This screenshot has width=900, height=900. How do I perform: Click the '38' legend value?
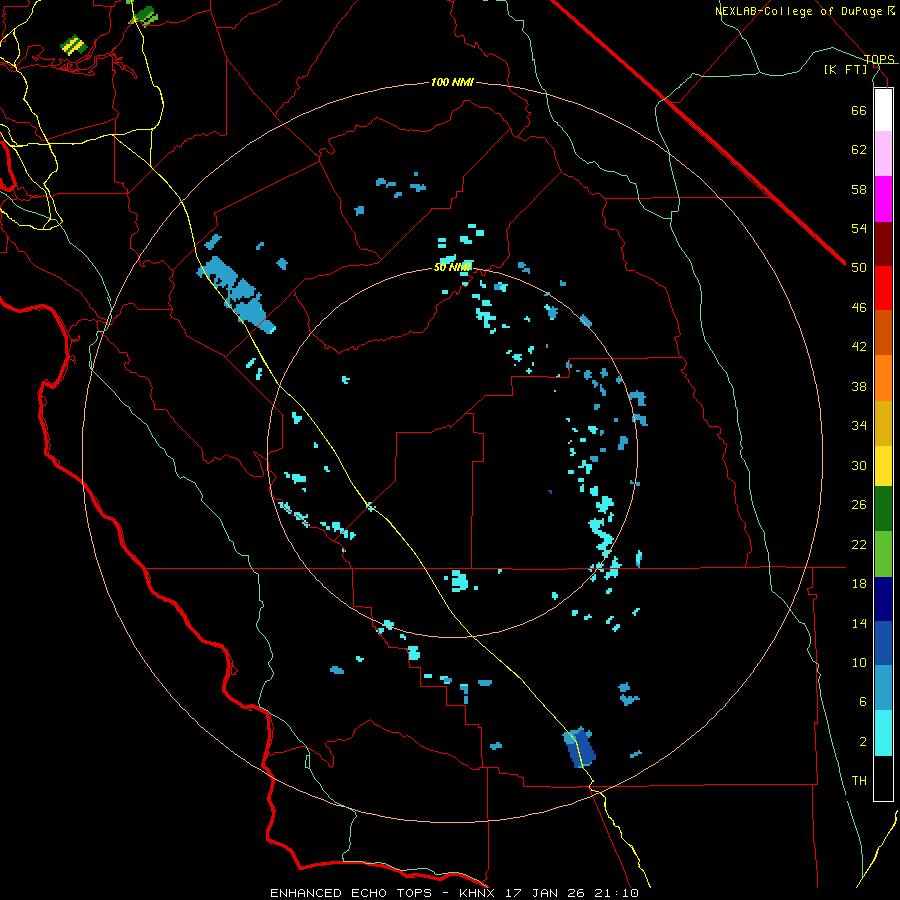click(859, 386)
